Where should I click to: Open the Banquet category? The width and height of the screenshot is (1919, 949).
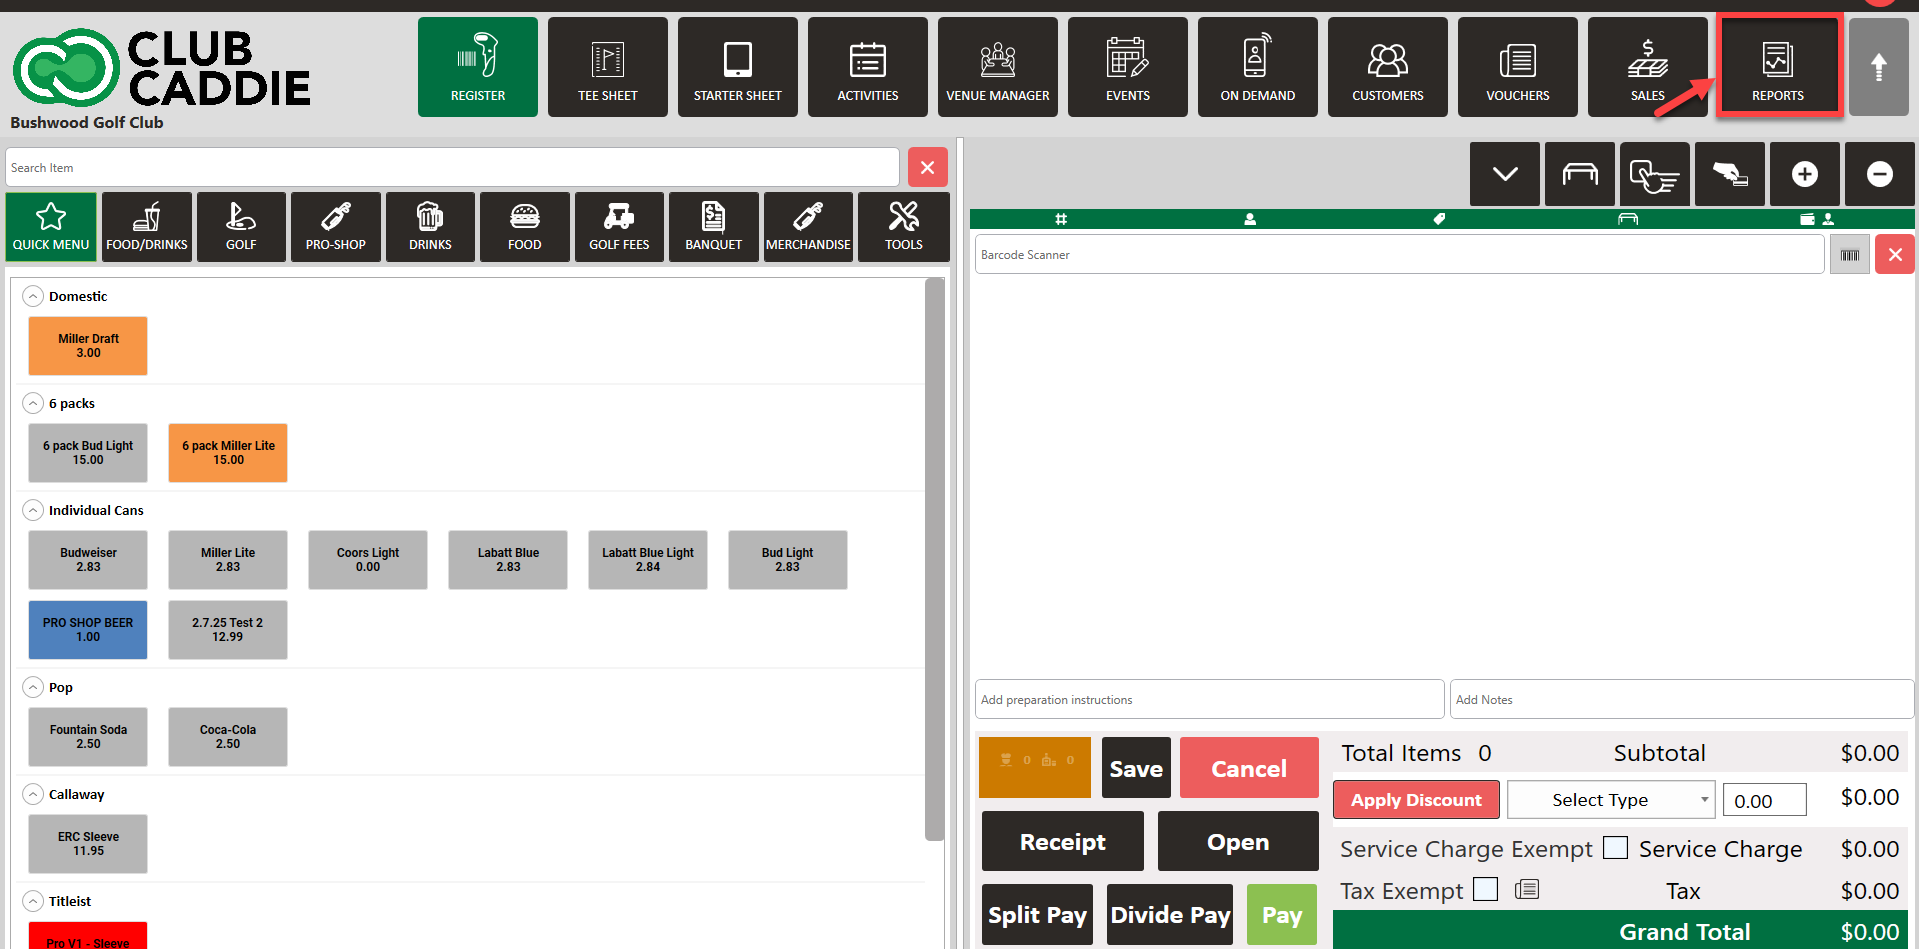click(714, 227)
